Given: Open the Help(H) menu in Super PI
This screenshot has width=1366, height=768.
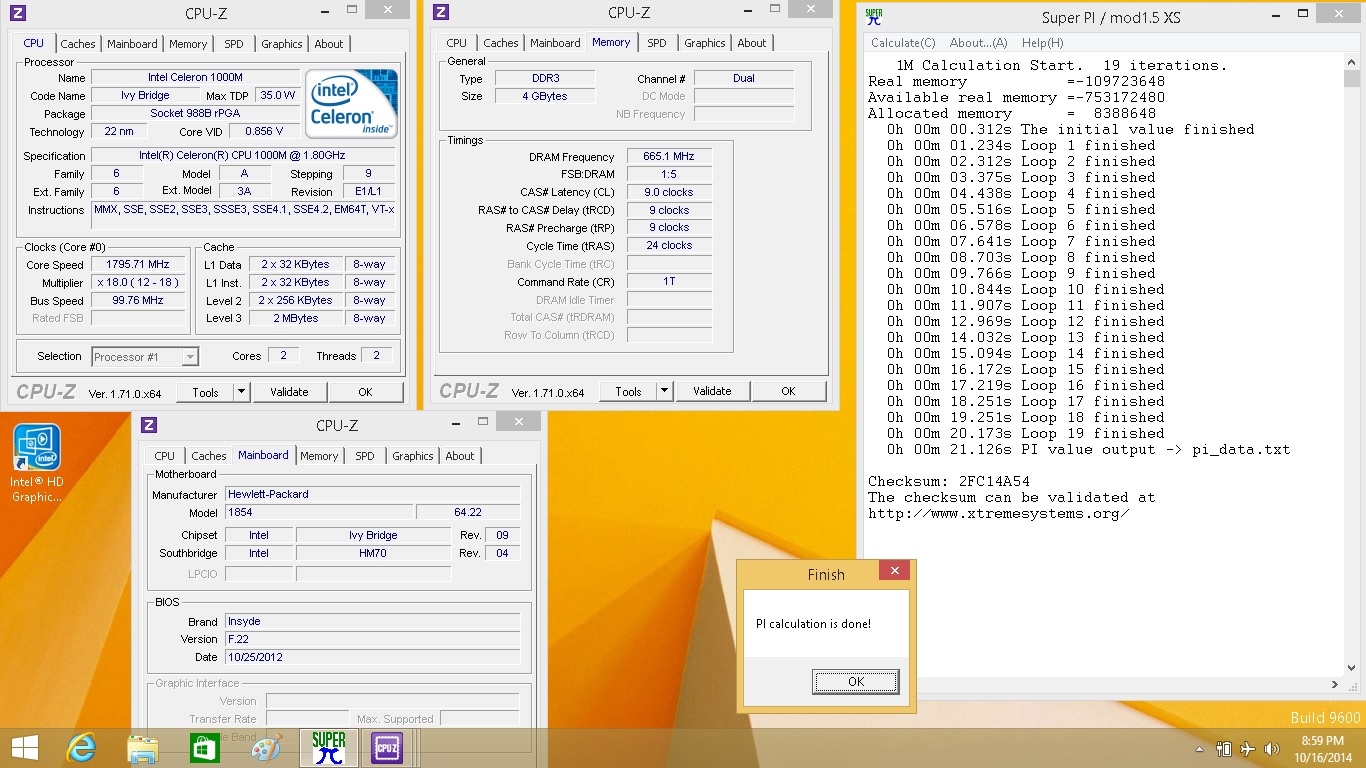Looking at the screenshot, I should [x=1043, y=43].
